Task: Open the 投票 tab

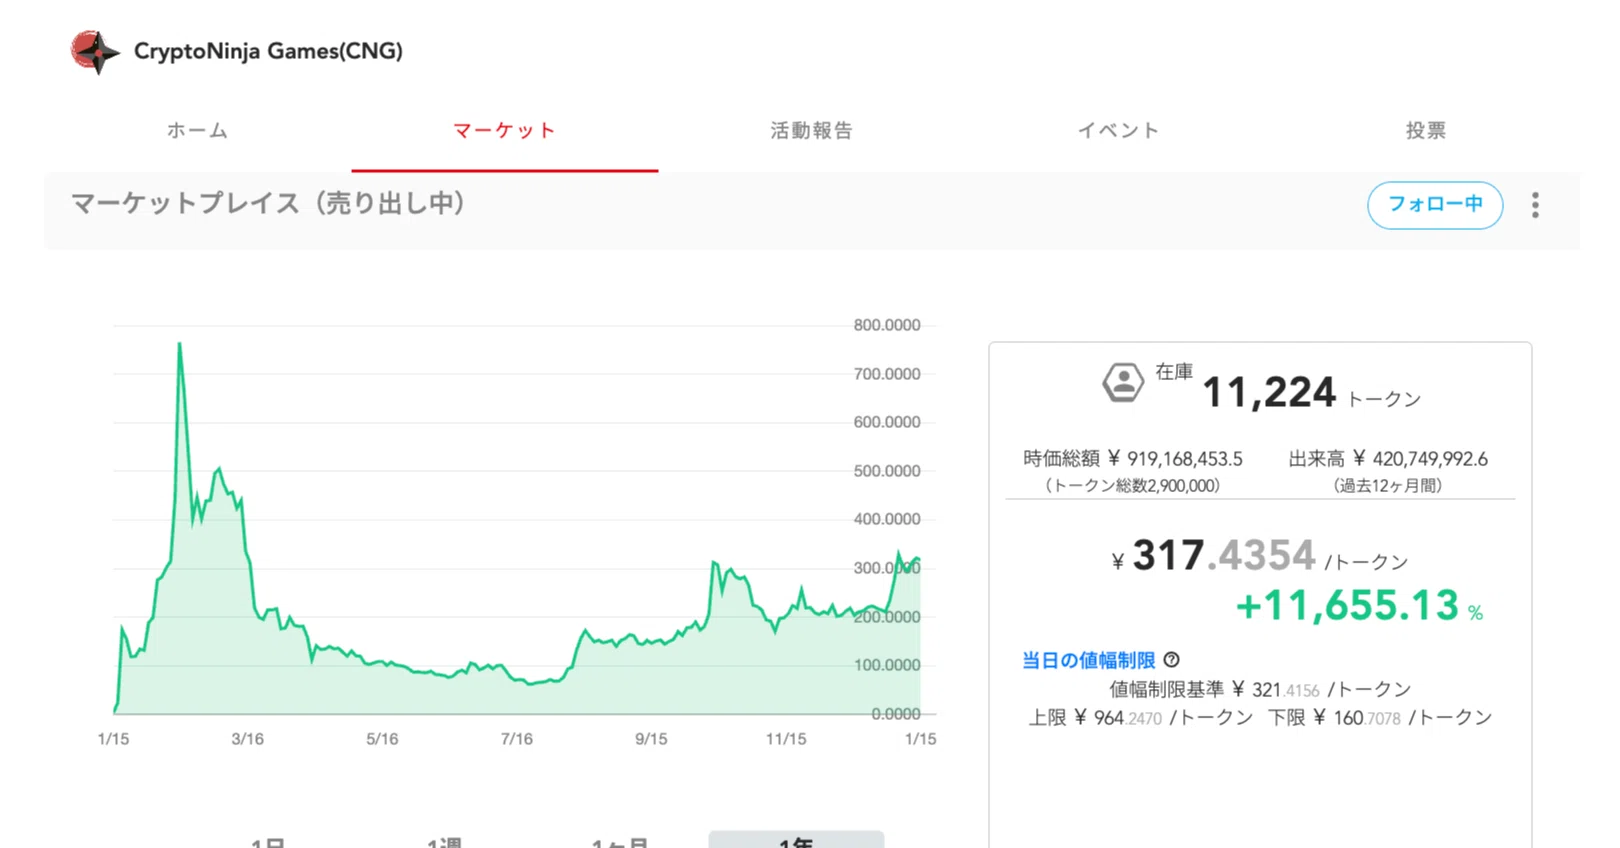Action: pyautogui.click(x=1425, y=131)
